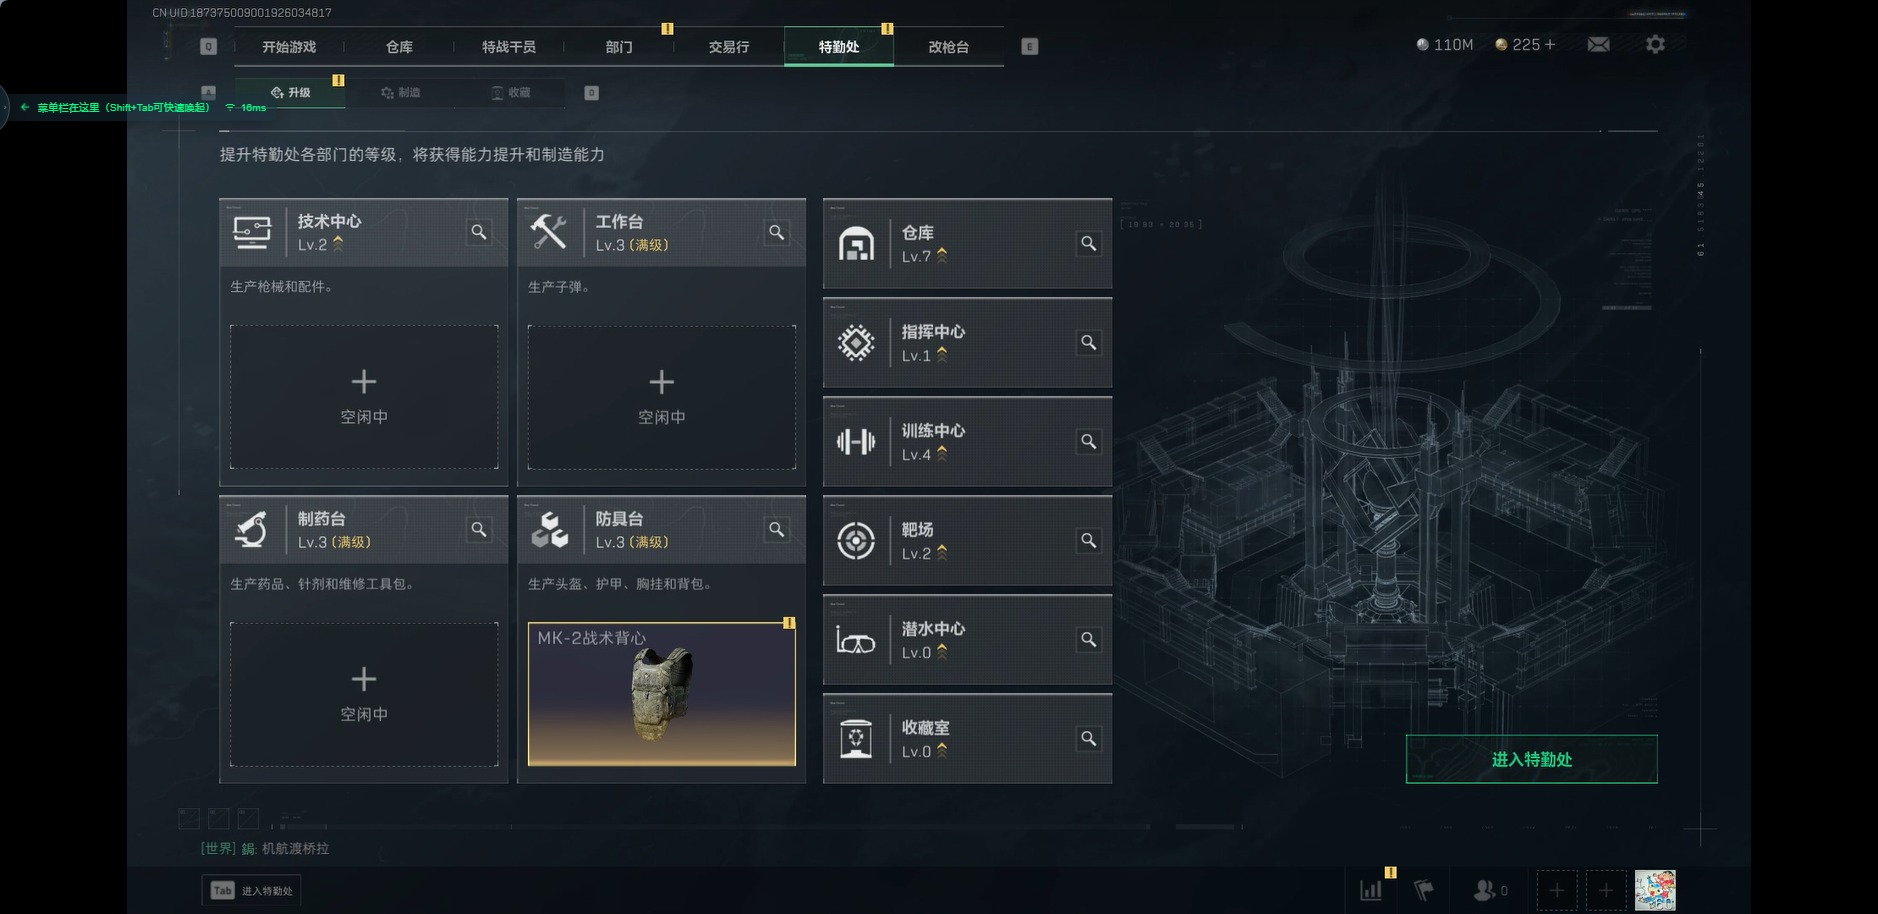Viewport: 1878px width, 914px height.
Task: Click magnifier icon on 工作台 card
Action: point(776,232)
